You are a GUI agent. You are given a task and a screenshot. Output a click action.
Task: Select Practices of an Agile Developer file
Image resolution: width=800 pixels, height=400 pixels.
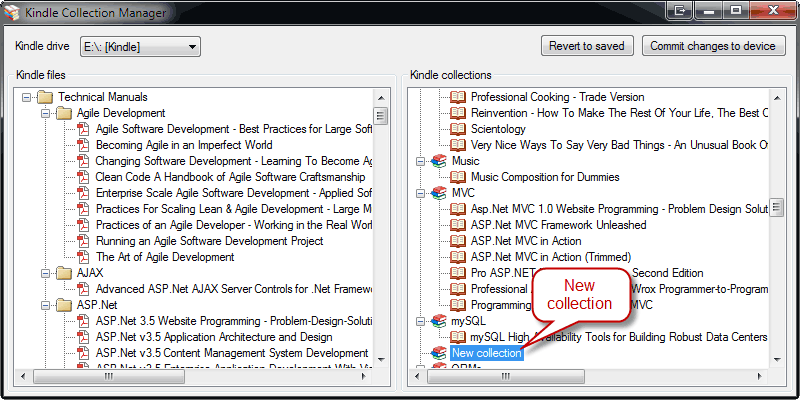click(234, 225)
